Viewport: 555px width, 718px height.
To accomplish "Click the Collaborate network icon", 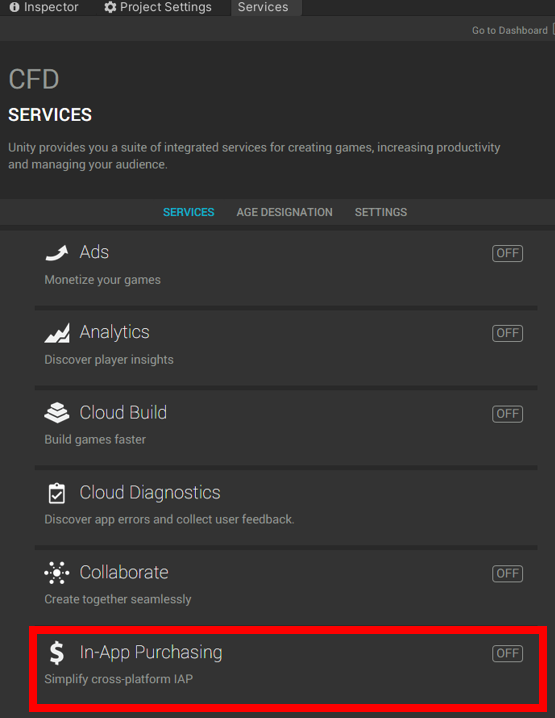I will click(57, 573).
